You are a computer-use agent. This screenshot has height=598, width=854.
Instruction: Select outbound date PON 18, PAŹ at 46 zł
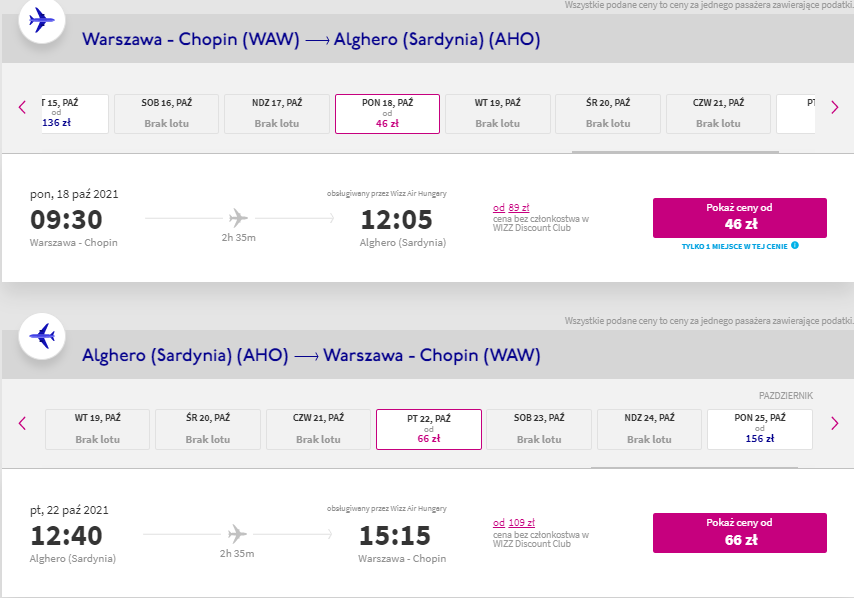[x=387, y=113]
